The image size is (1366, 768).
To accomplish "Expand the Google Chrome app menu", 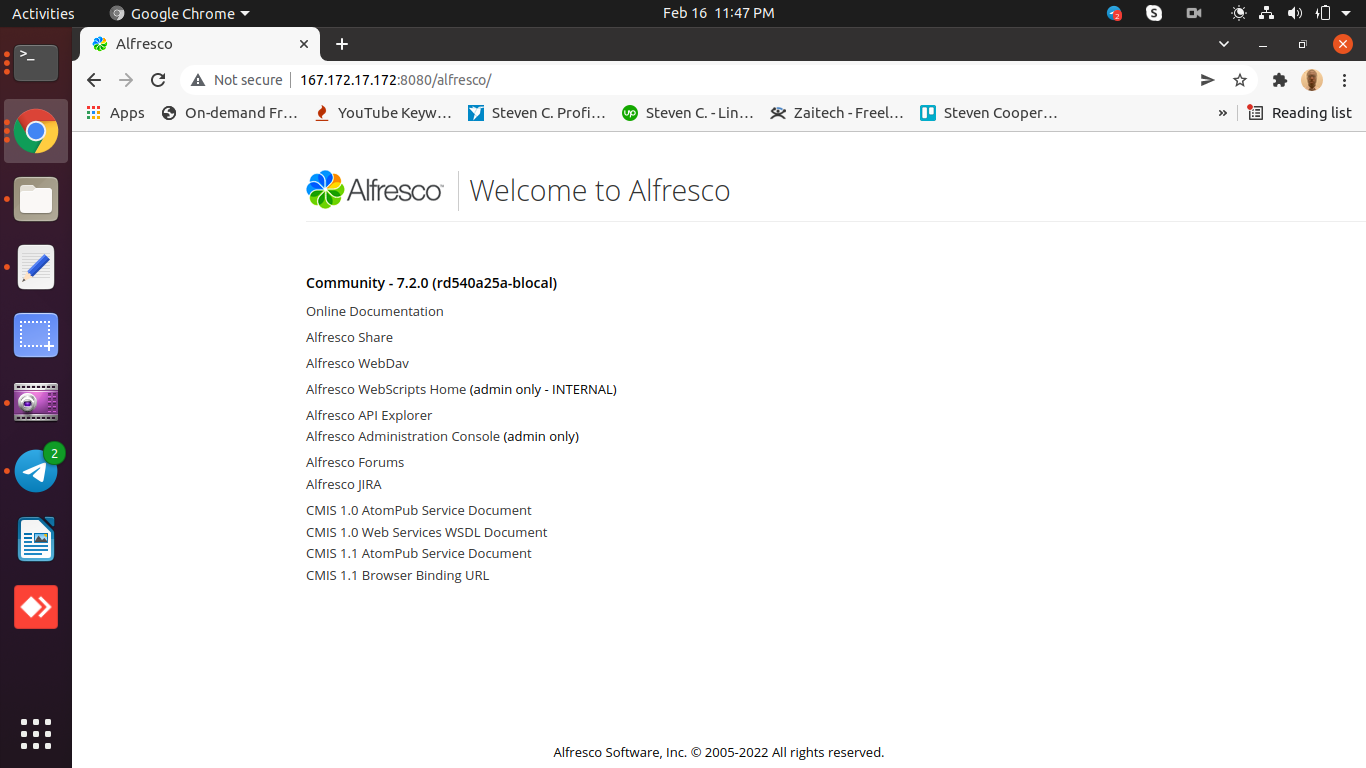I will pos(179,13).
